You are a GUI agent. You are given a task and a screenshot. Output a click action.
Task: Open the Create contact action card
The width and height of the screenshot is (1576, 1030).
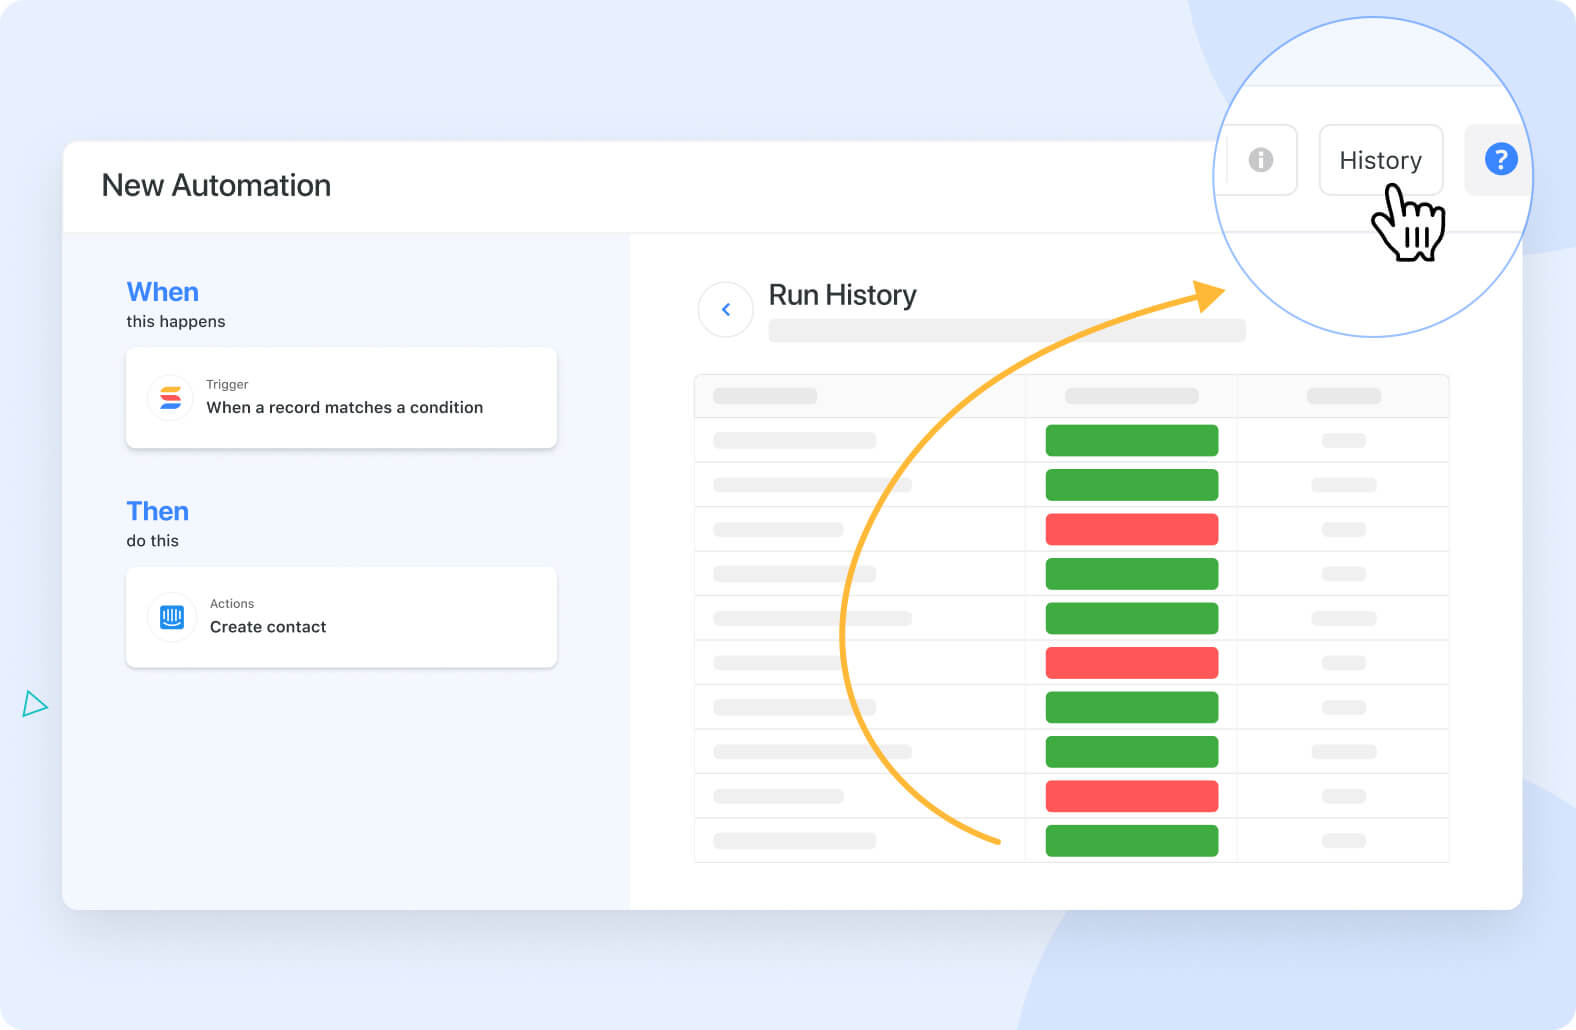click(x=341, y=617)
